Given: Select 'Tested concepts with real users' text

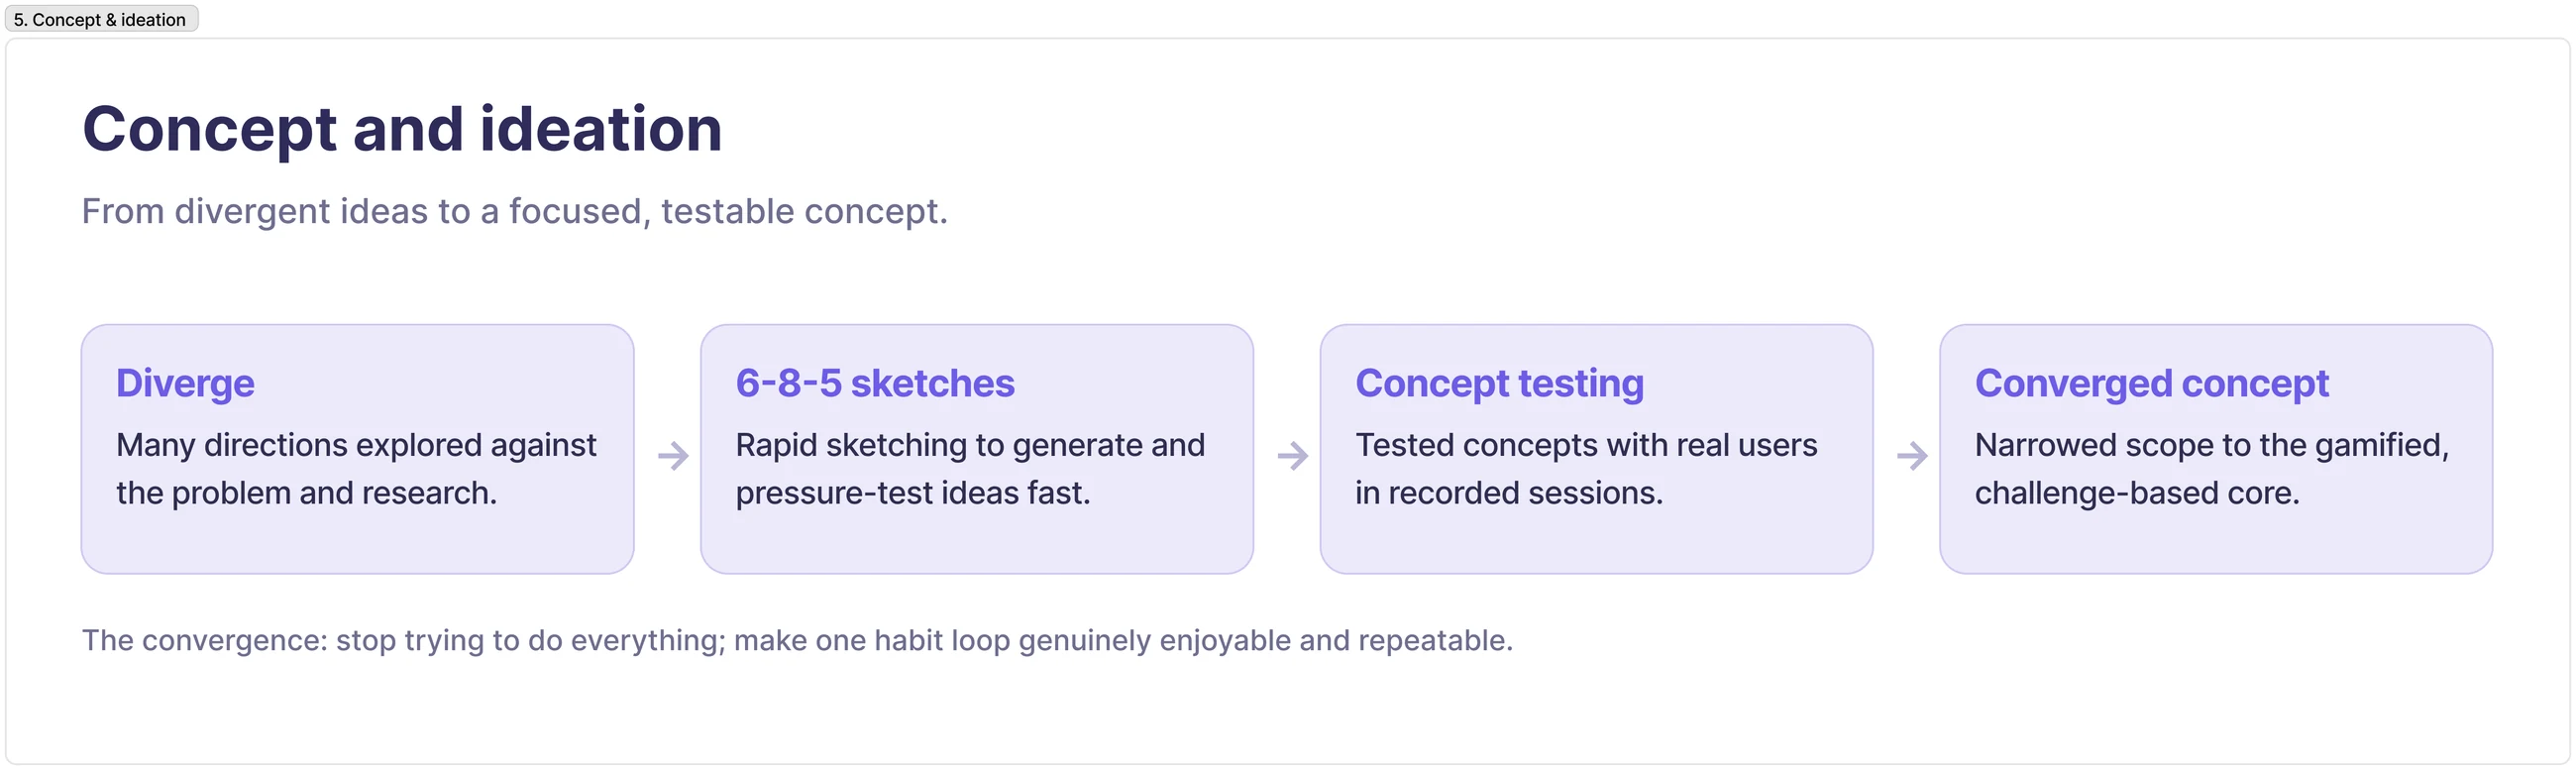Looking at the screenshot, I should (x=1586, y=445).
